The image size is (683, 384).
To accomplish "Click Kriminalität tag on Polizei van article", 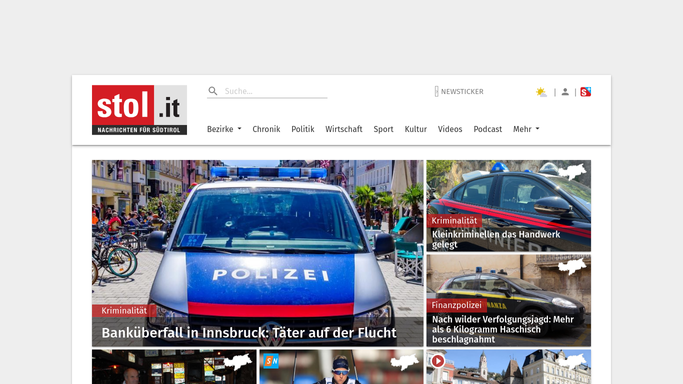I will (124, 310).
